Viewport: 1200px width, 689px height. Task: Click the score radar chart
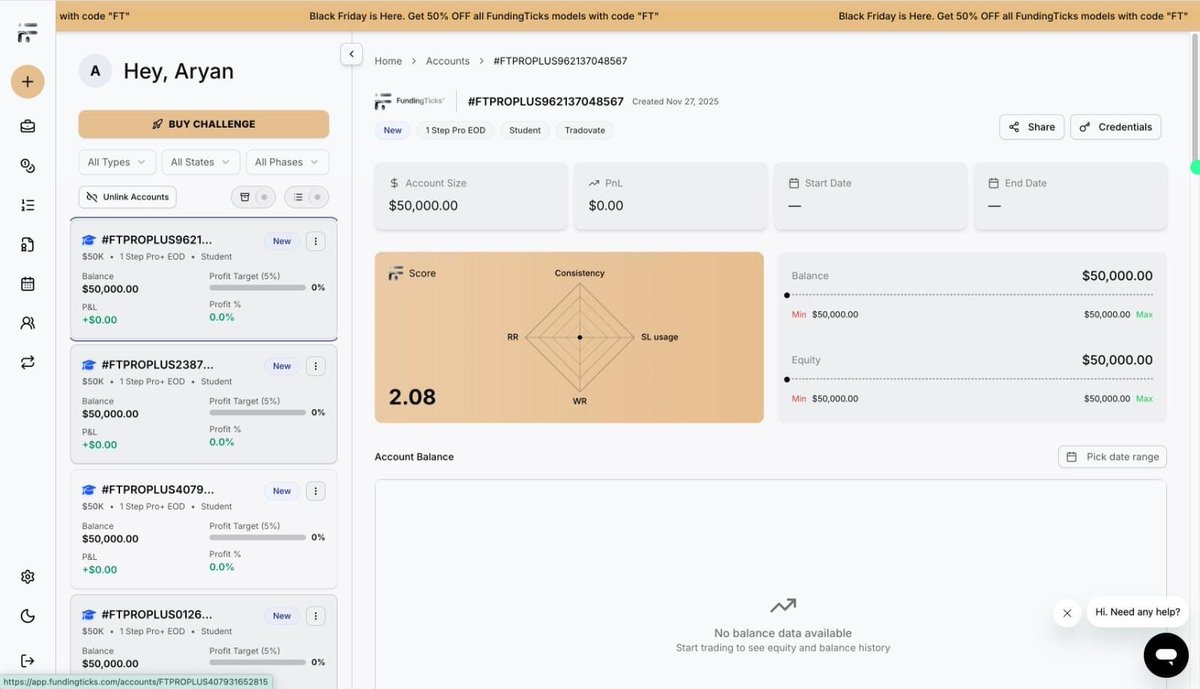[580, 337]
